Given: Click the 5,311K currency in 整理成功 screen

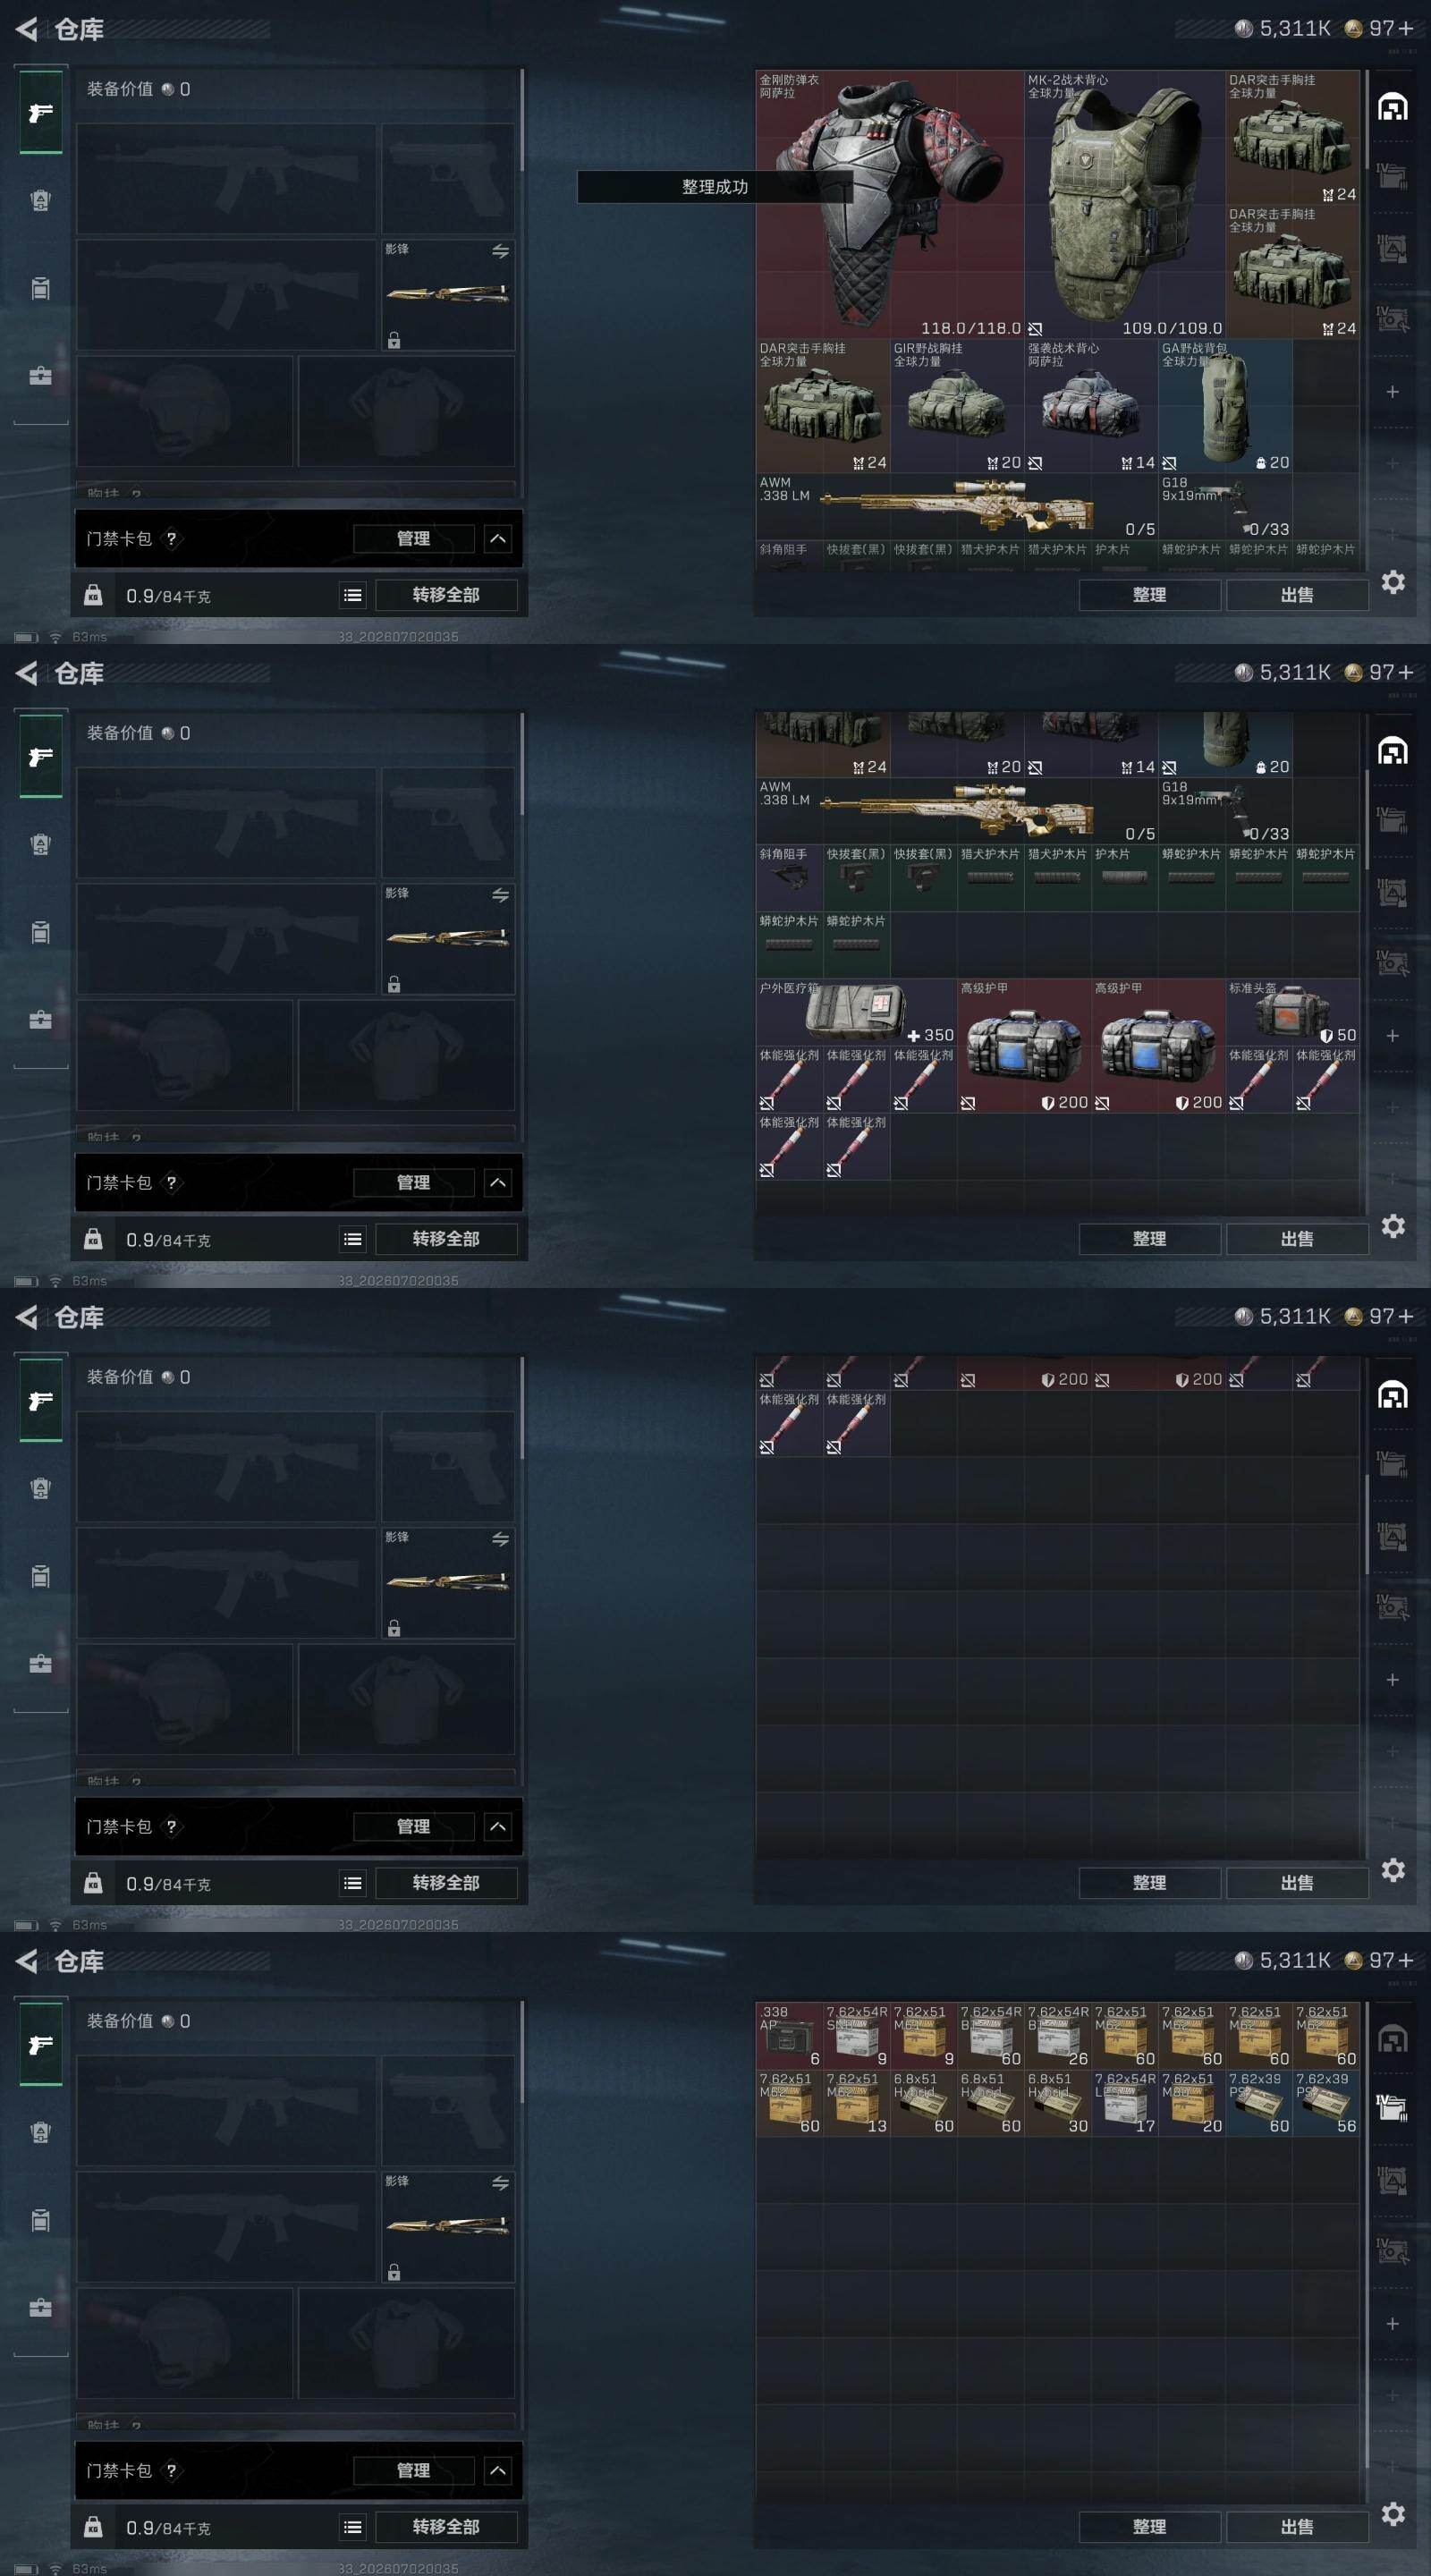Looking at the screenshot, I should pyautogui.click(x=1283, y=29).
